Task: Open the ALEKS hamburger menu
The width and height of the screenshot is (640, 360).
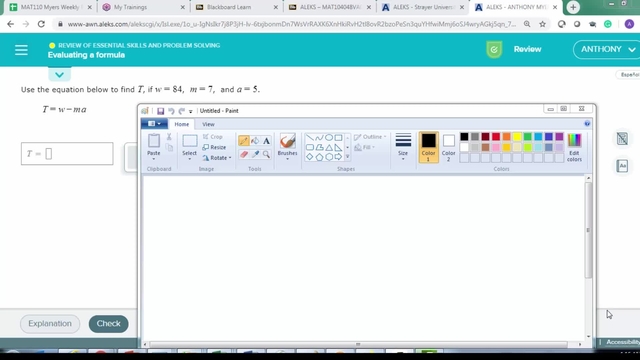Action: click(x=21, y=50)
